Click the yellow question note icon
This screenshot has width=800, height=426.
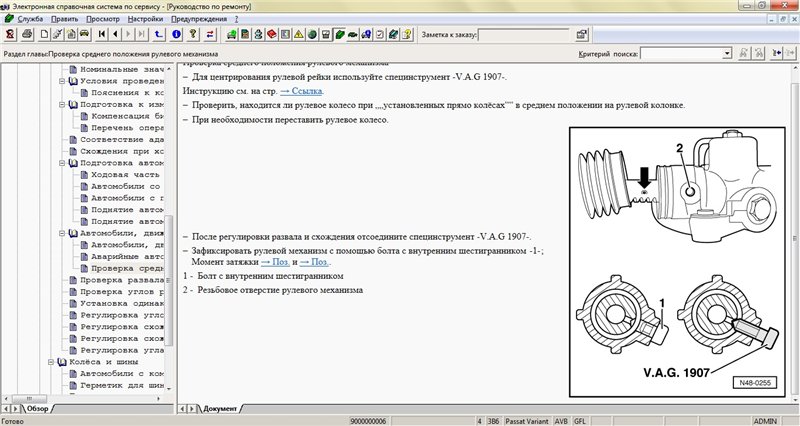(x=407, y=34)
